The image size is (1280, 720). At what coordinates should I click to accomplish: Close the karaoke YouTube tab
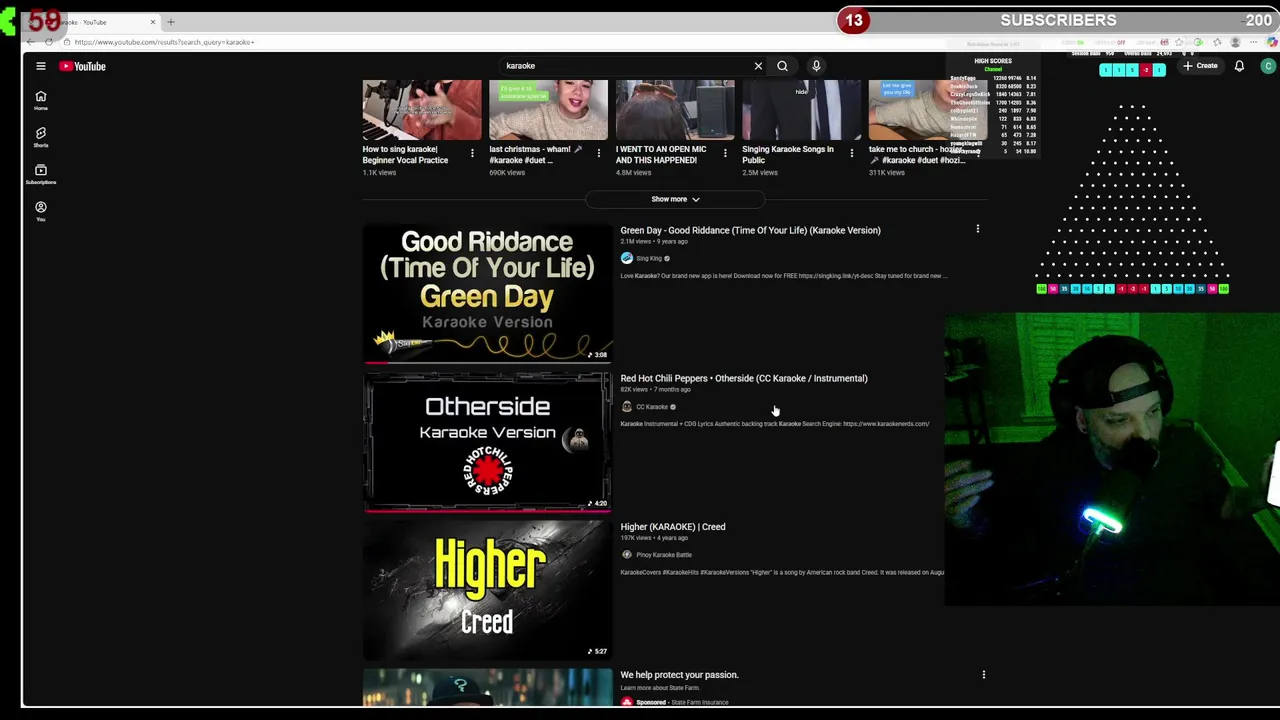point(153,22)
